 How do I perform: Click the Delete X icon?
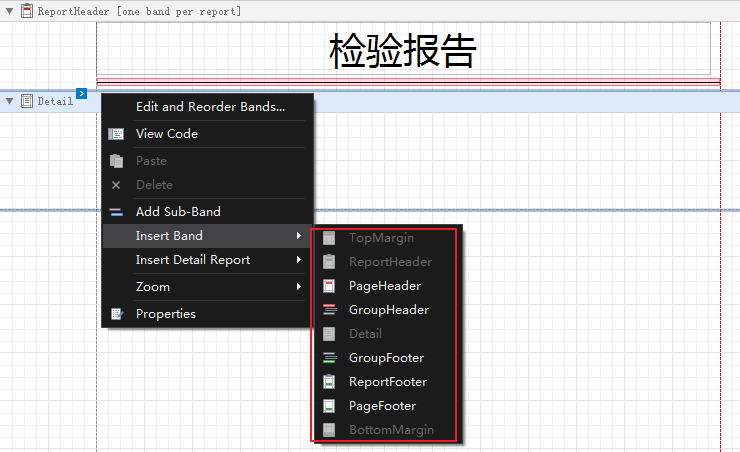[x=116, y=185]
